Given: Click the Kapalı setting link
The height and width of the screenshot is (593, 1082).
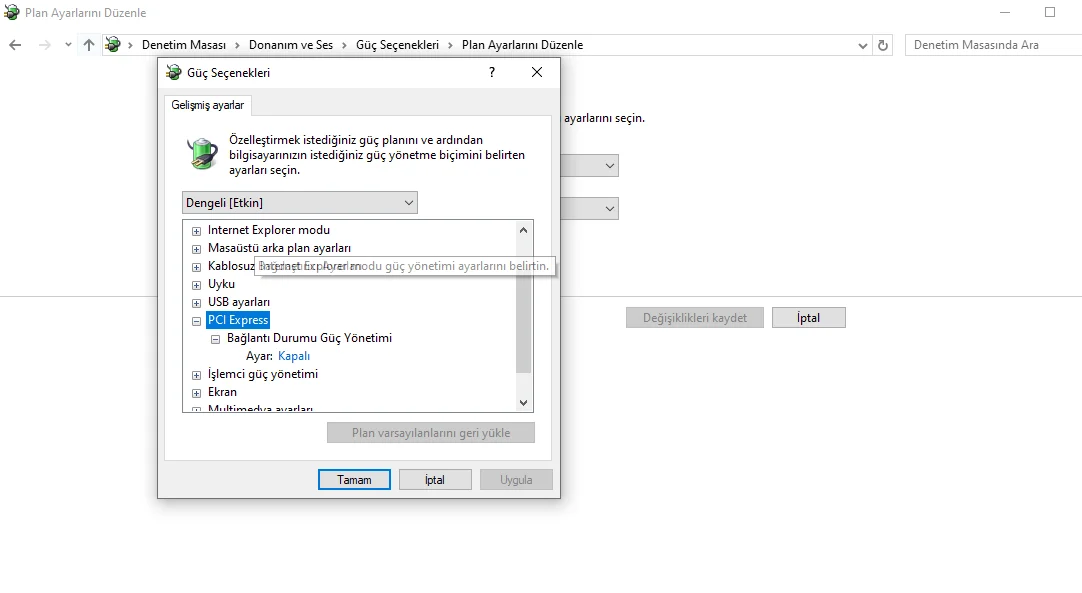Looking at the screenshot, I should click(x=294, y=356).
